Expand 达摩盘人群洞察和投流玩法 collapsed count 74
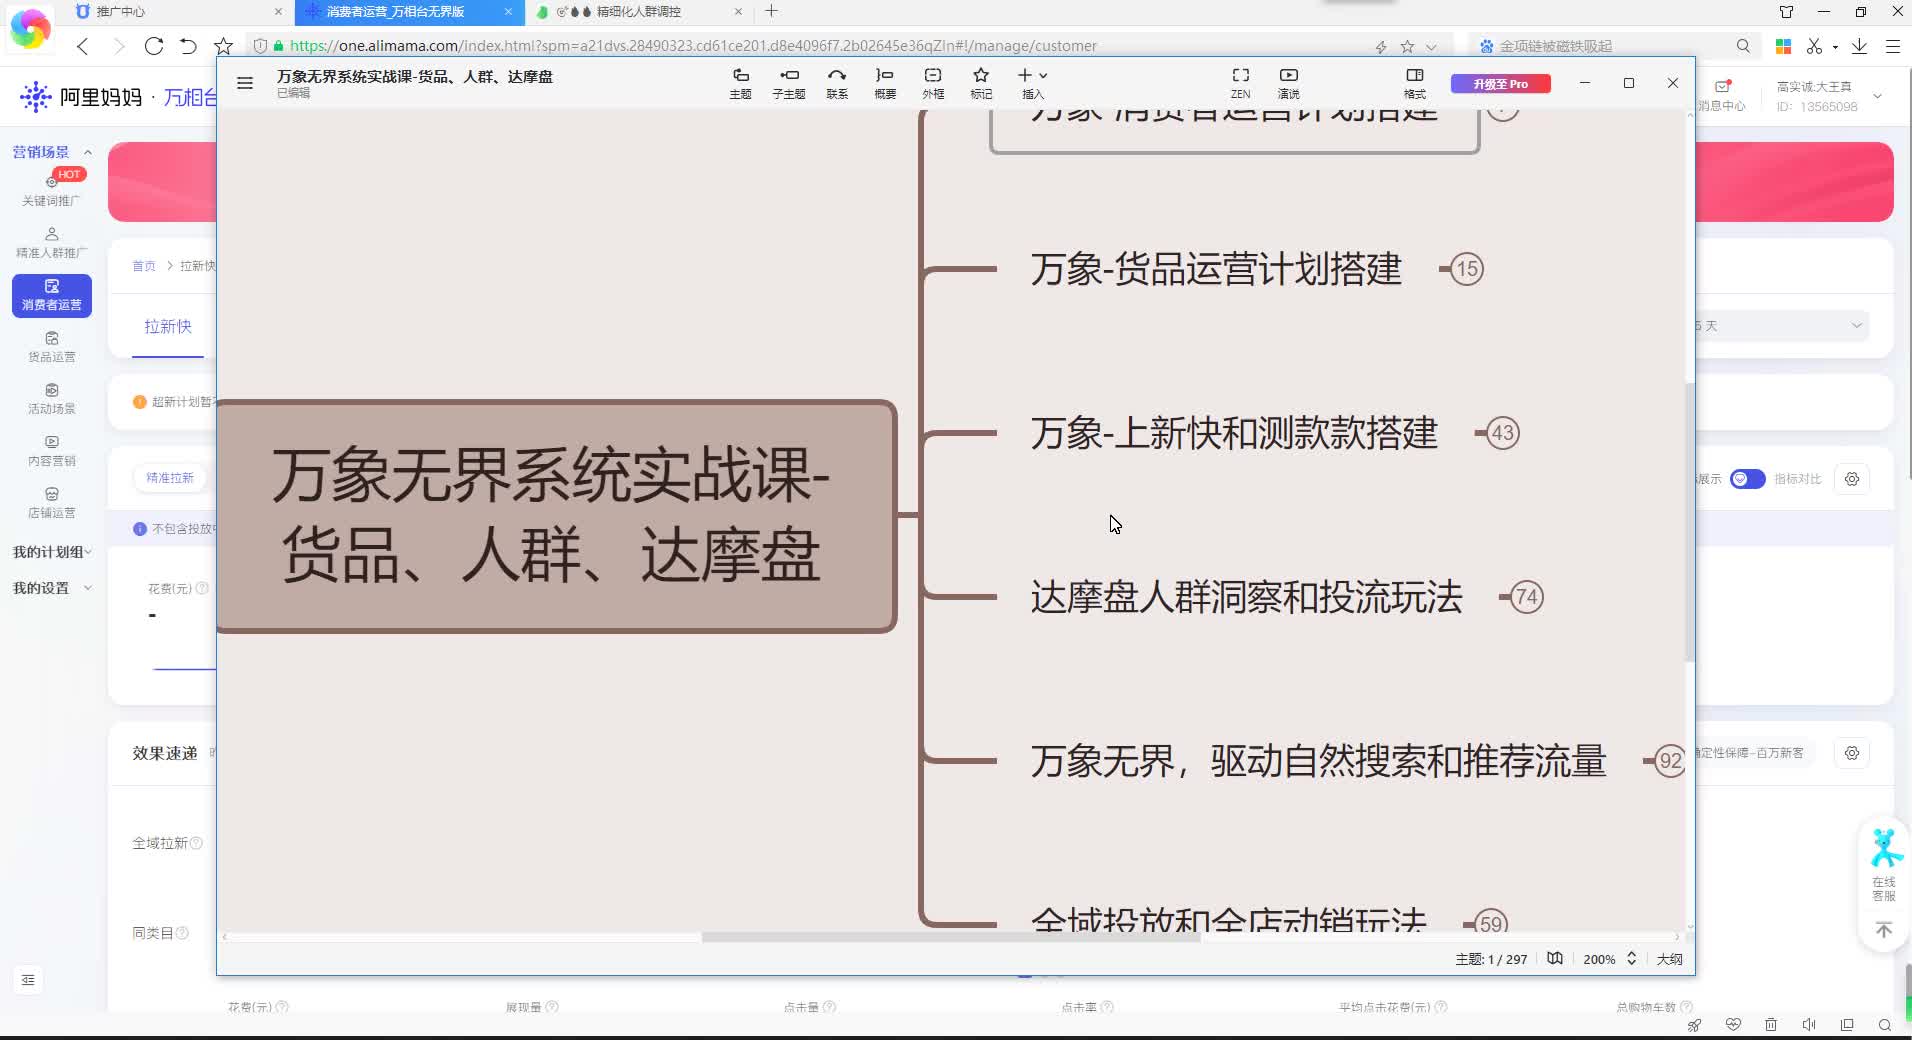This screenshot has width=1912, height=1040. [x=1526, y=597]
